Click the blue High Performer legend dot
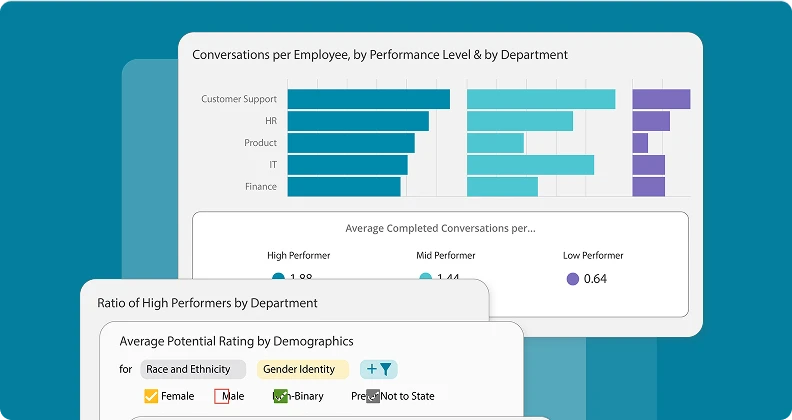 [x=278, y=277]
